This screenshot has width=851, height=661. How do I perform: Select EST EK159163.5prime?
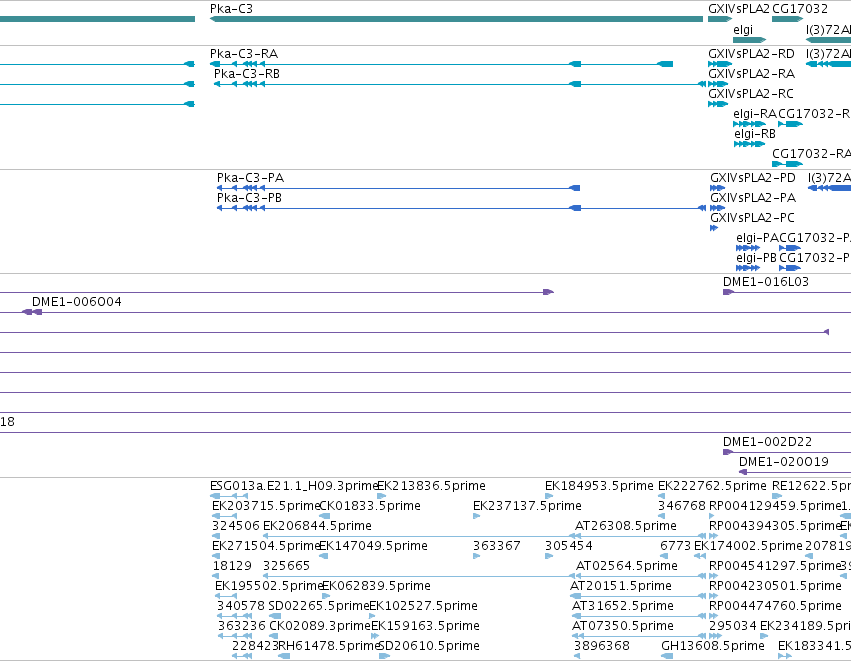tap(425, 627)
